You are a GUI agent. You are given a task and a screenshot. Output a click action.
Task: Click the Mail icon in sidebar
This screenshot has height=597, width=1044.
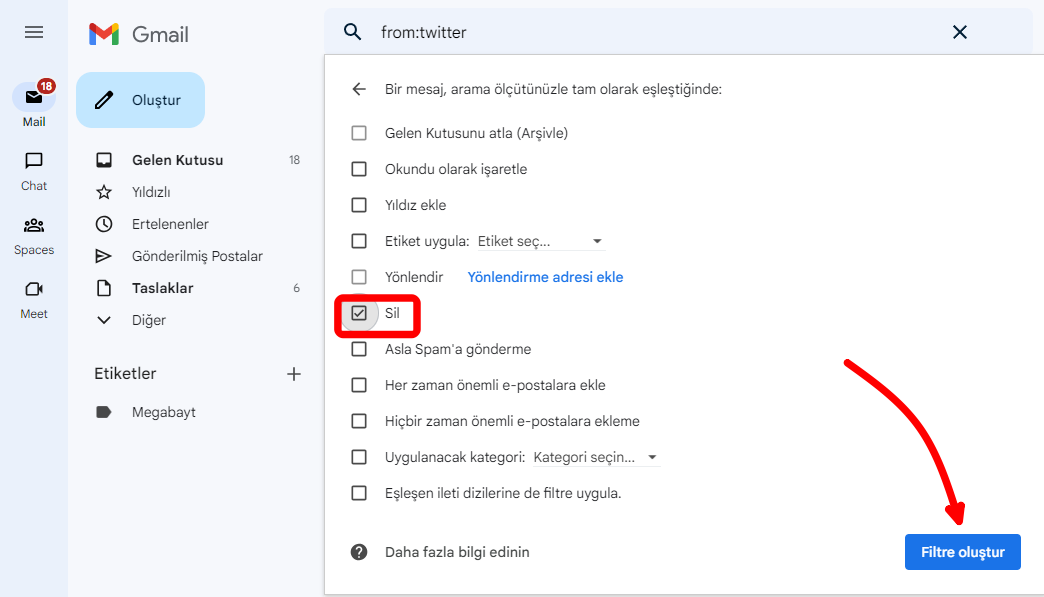point(34,98)
